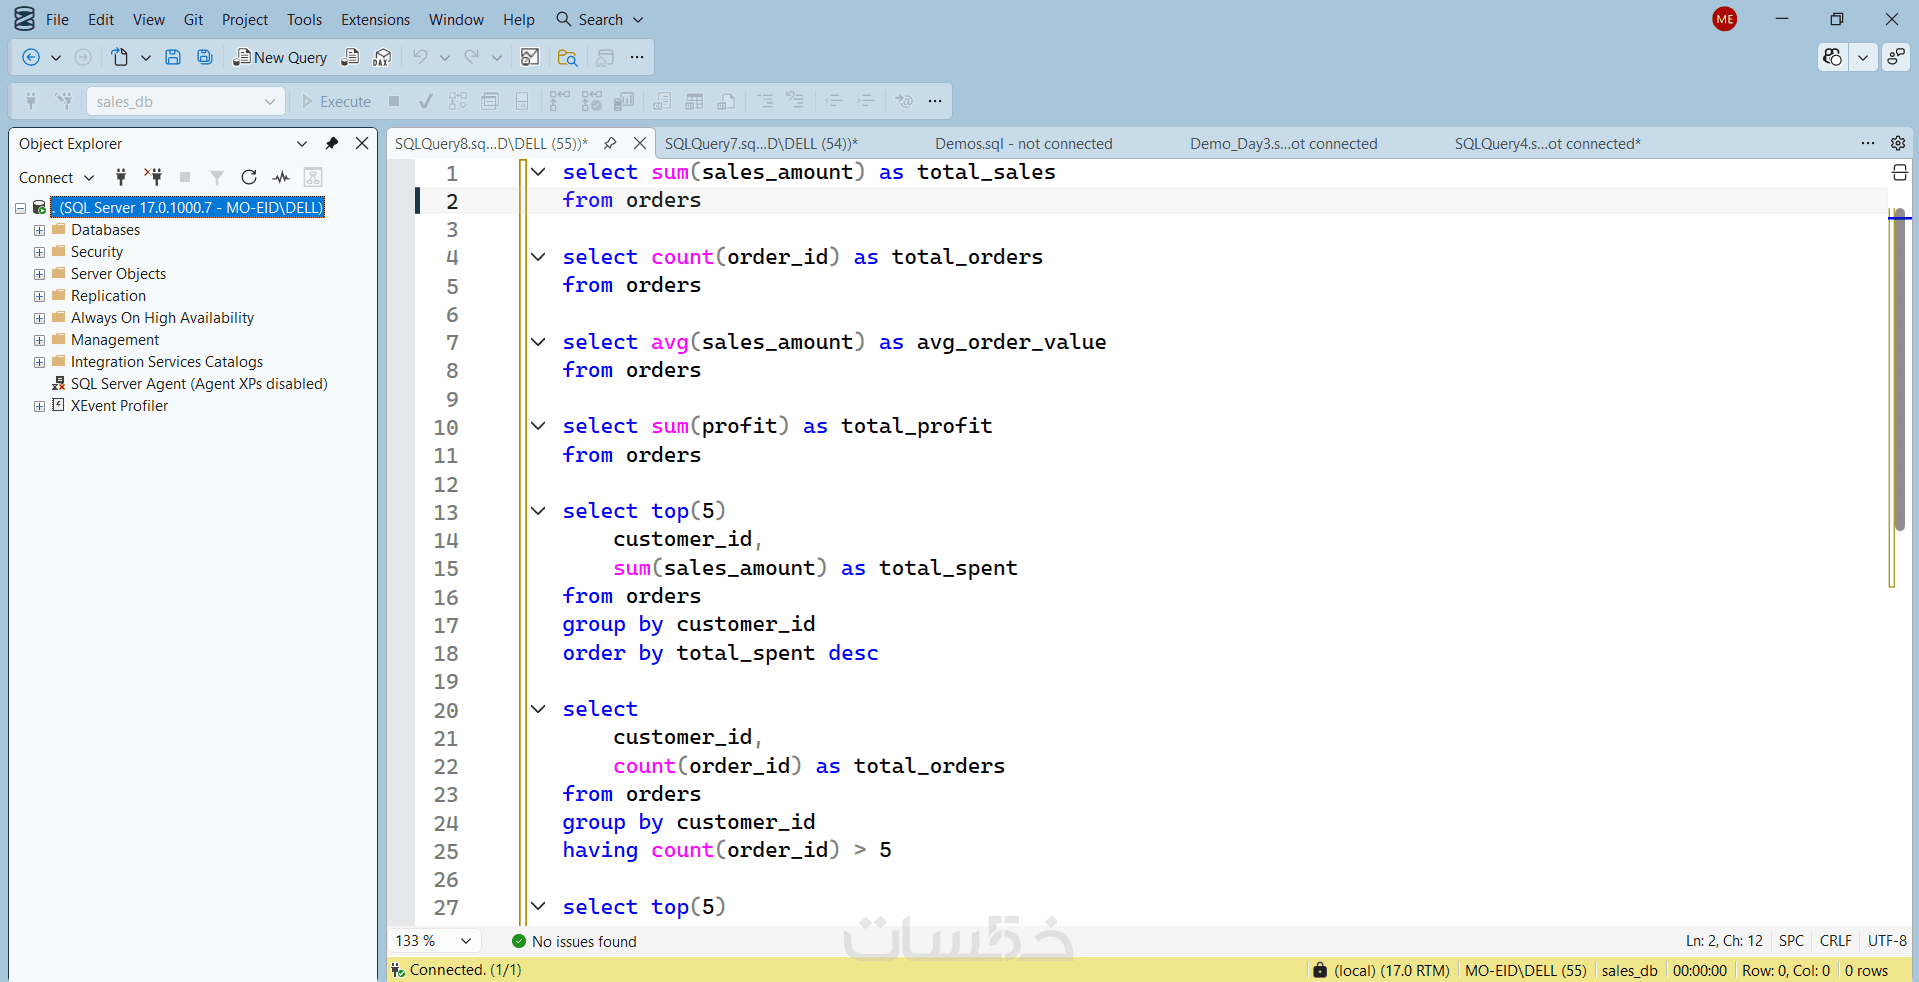Click the Disconnect icon in Object Explorer

(153, 177)
